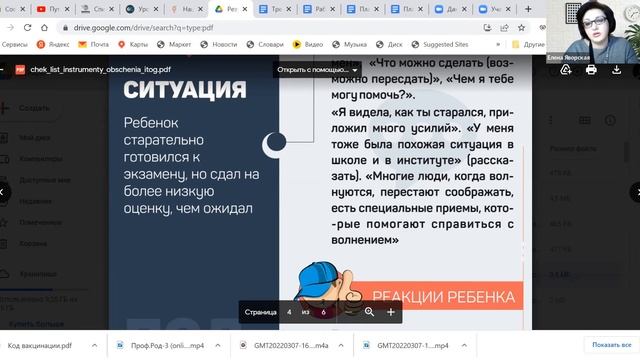Open the Словари bookmark
Screen dimensions: 640x360
coord(265,44)
